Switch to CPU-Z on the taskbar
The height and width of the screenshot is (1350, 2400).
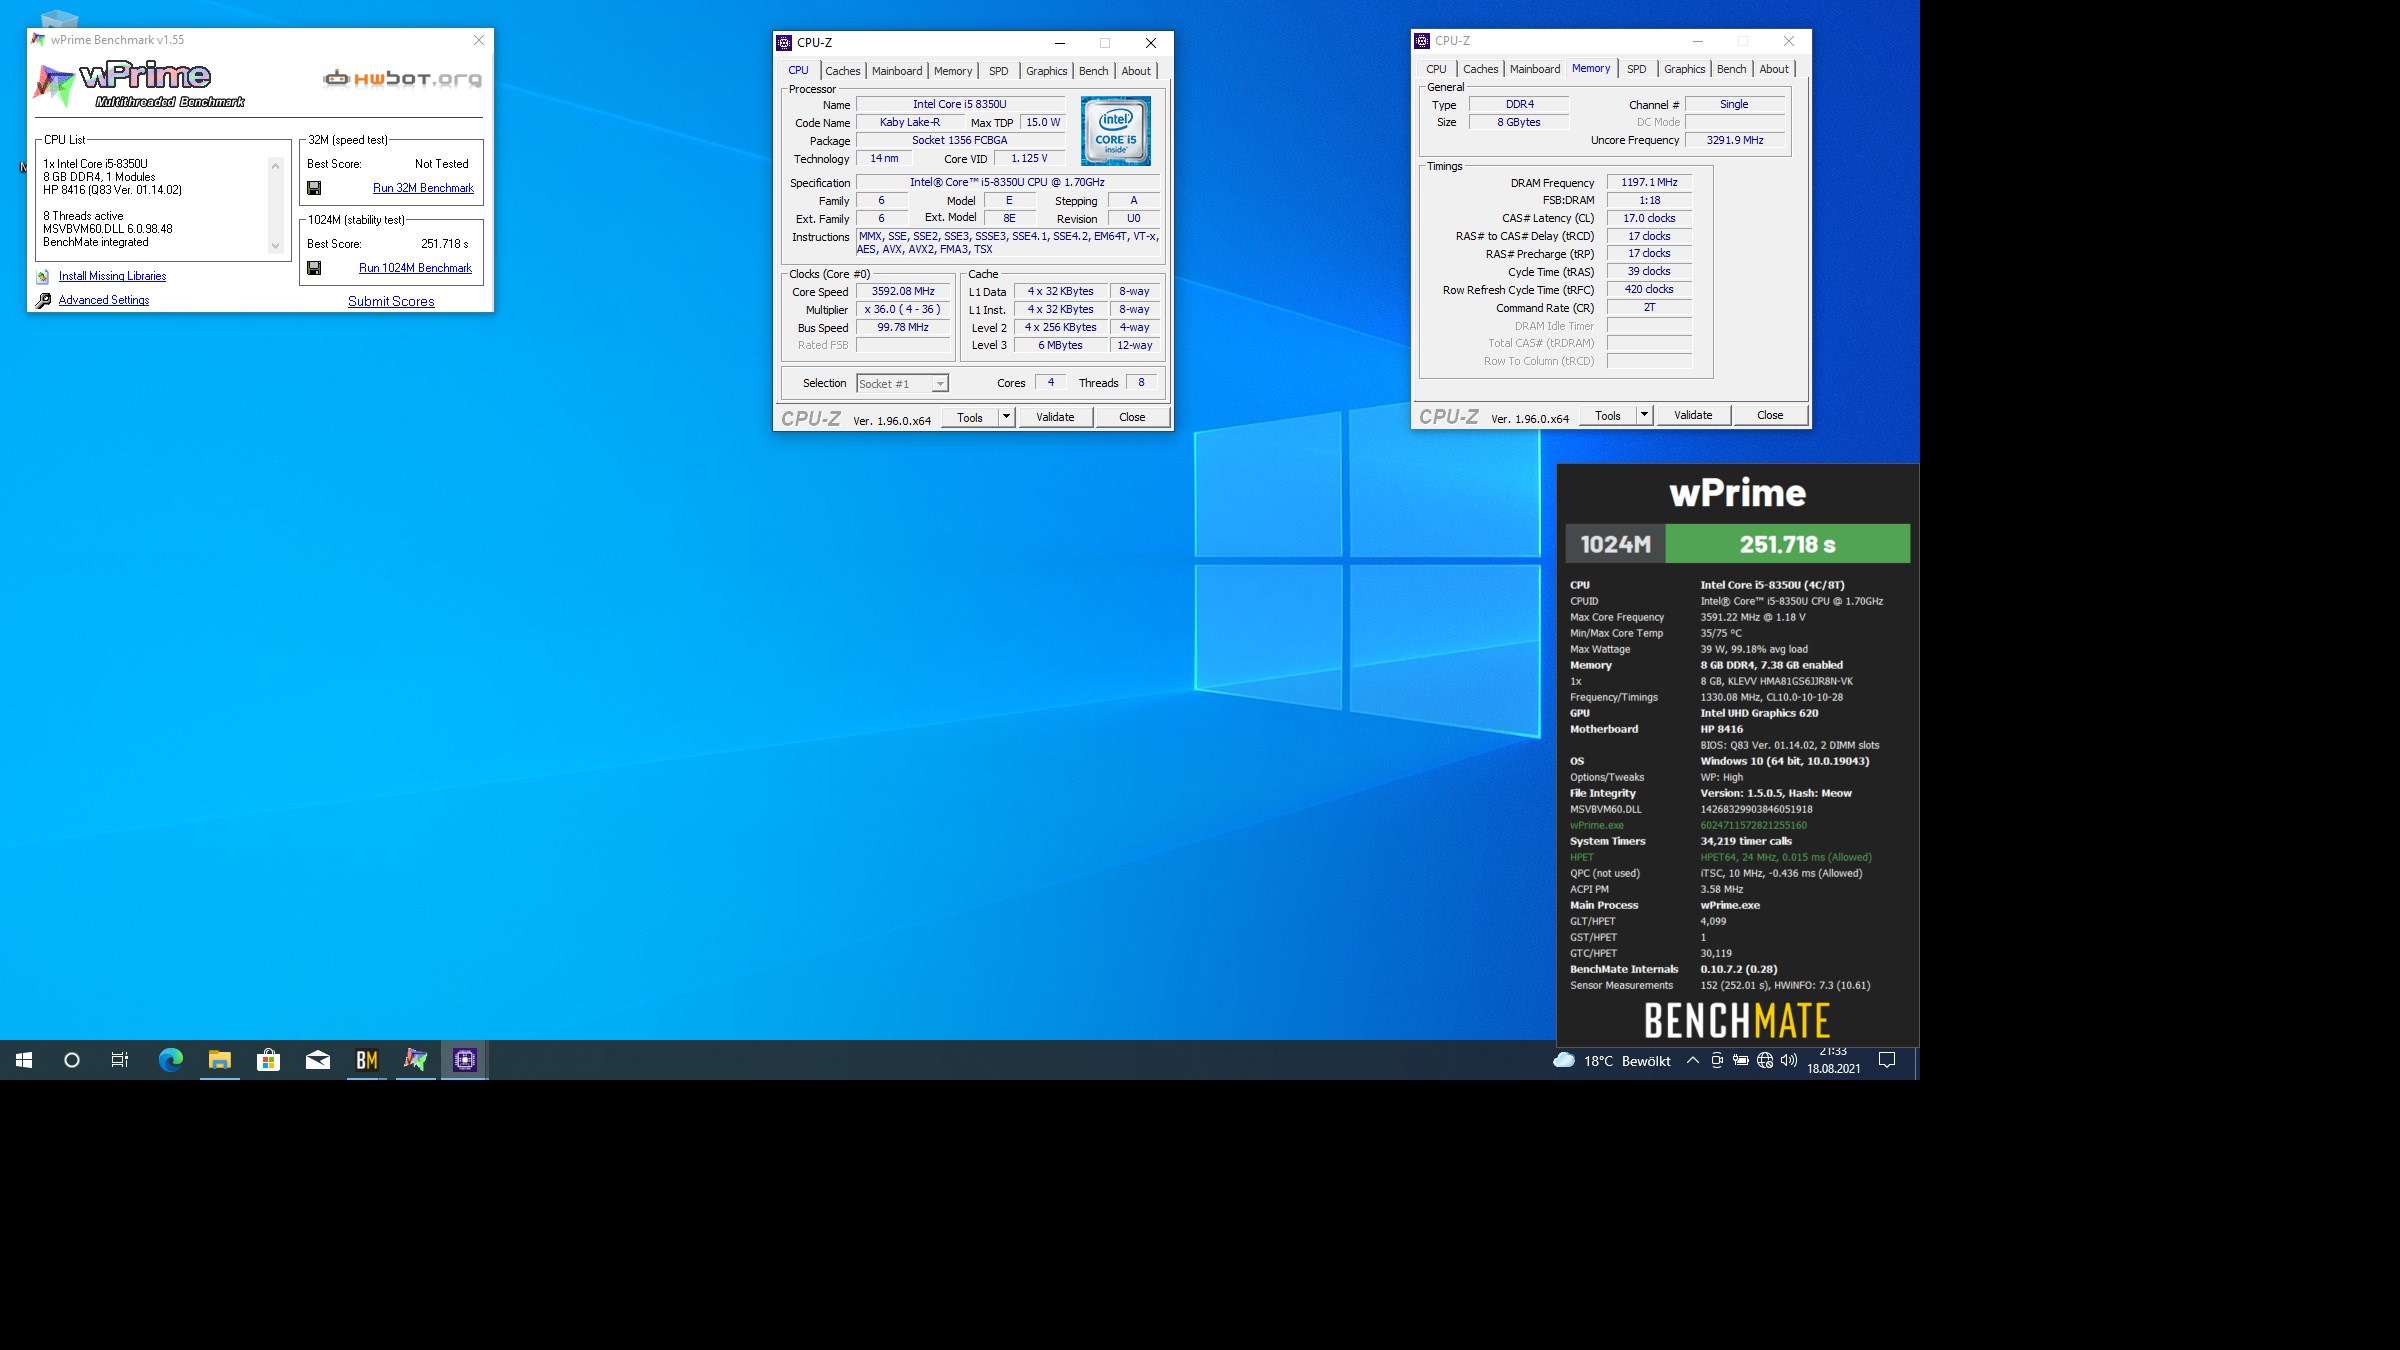(465, 1060)
